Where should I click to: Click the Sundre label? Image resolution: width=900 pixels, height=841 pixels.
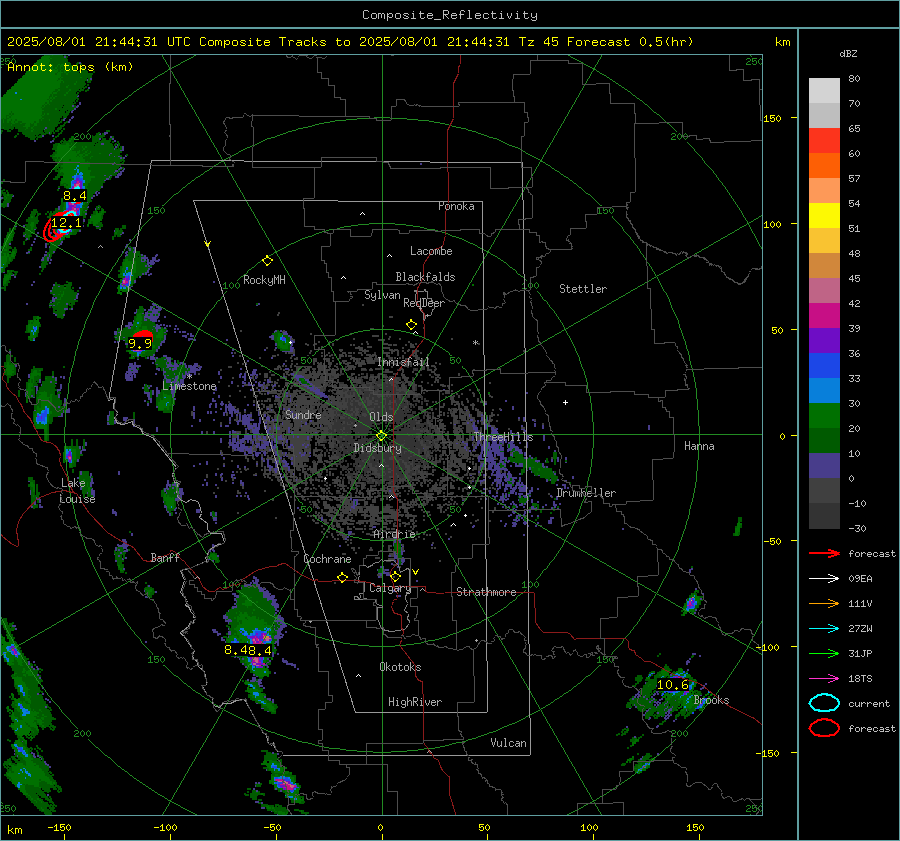(x=303, y=415)
